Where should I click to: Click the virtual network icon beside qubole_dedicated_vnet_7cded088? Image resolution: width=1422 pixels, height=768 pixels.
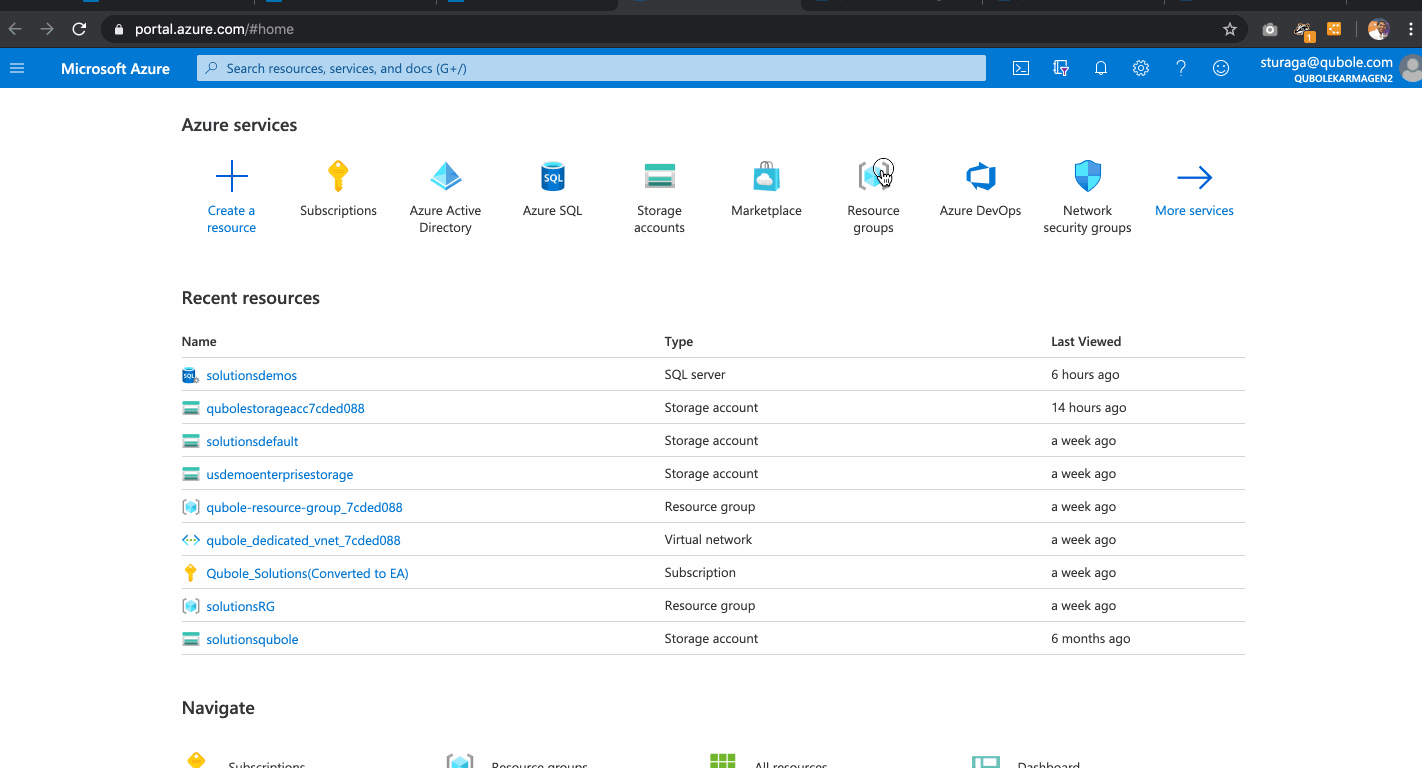pyautogui.click(x=191, y=540)
